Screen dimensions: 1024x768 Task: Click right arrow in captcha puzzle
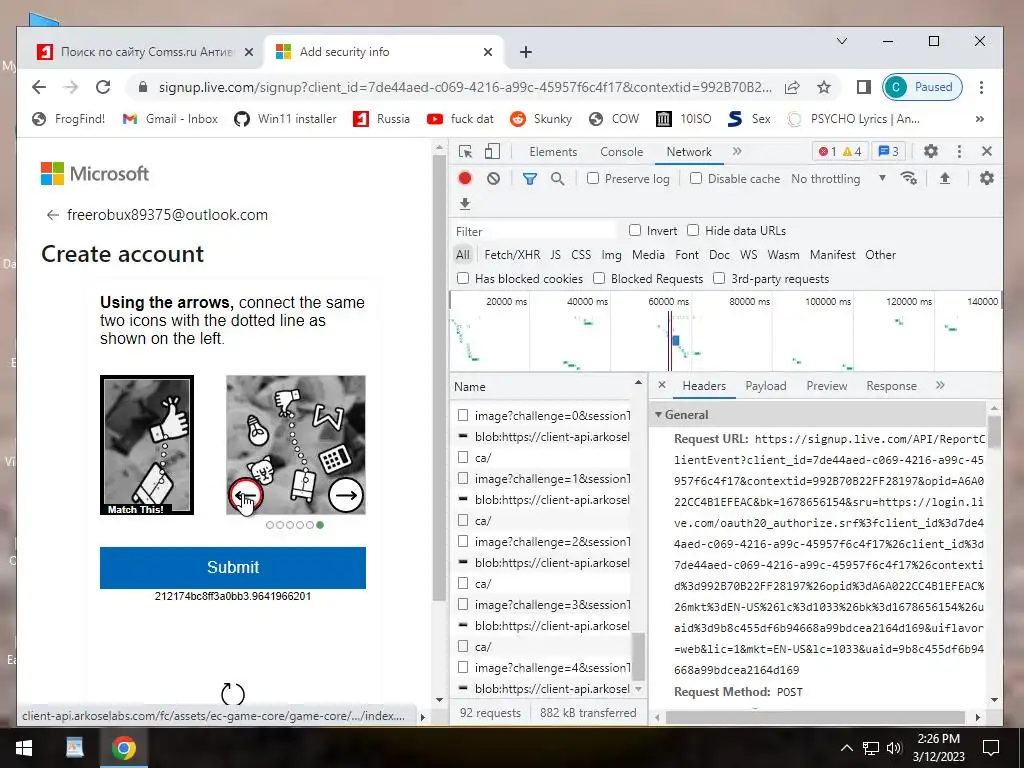(345, 496)
